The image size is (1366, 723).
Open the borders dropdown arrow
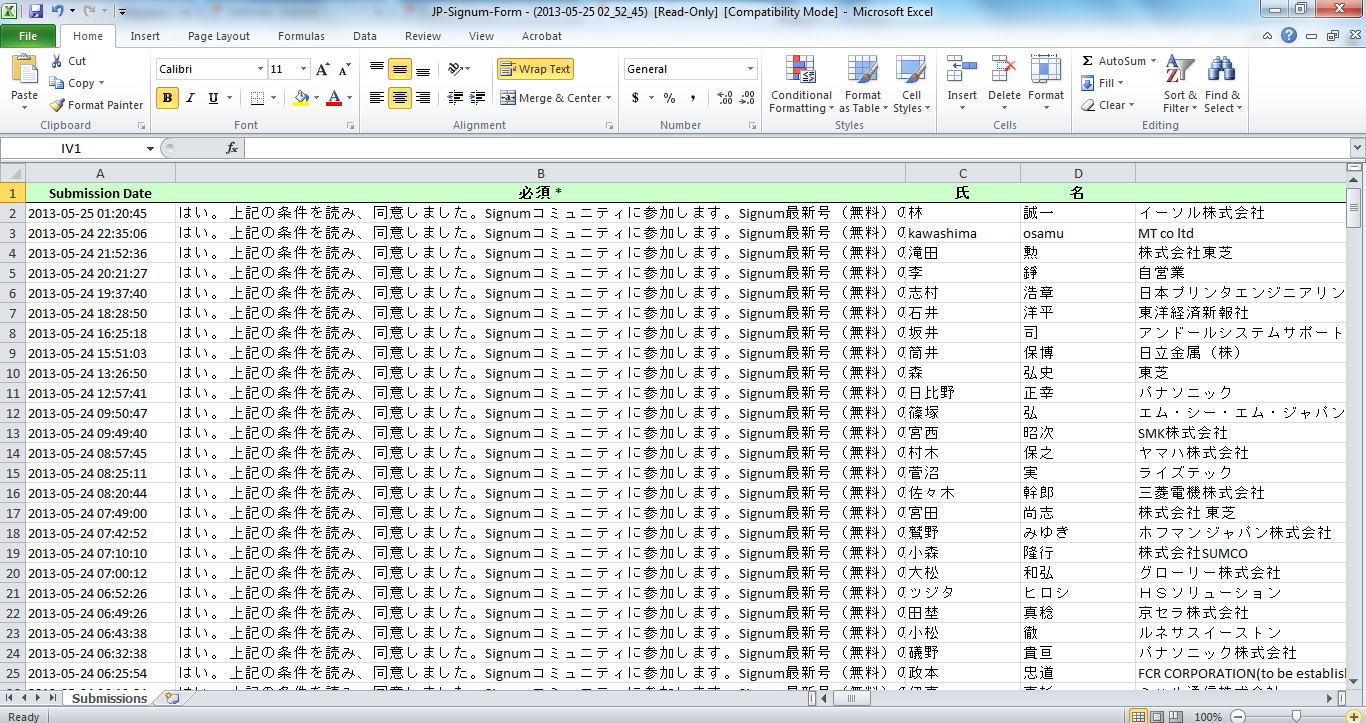coord(274,98)
